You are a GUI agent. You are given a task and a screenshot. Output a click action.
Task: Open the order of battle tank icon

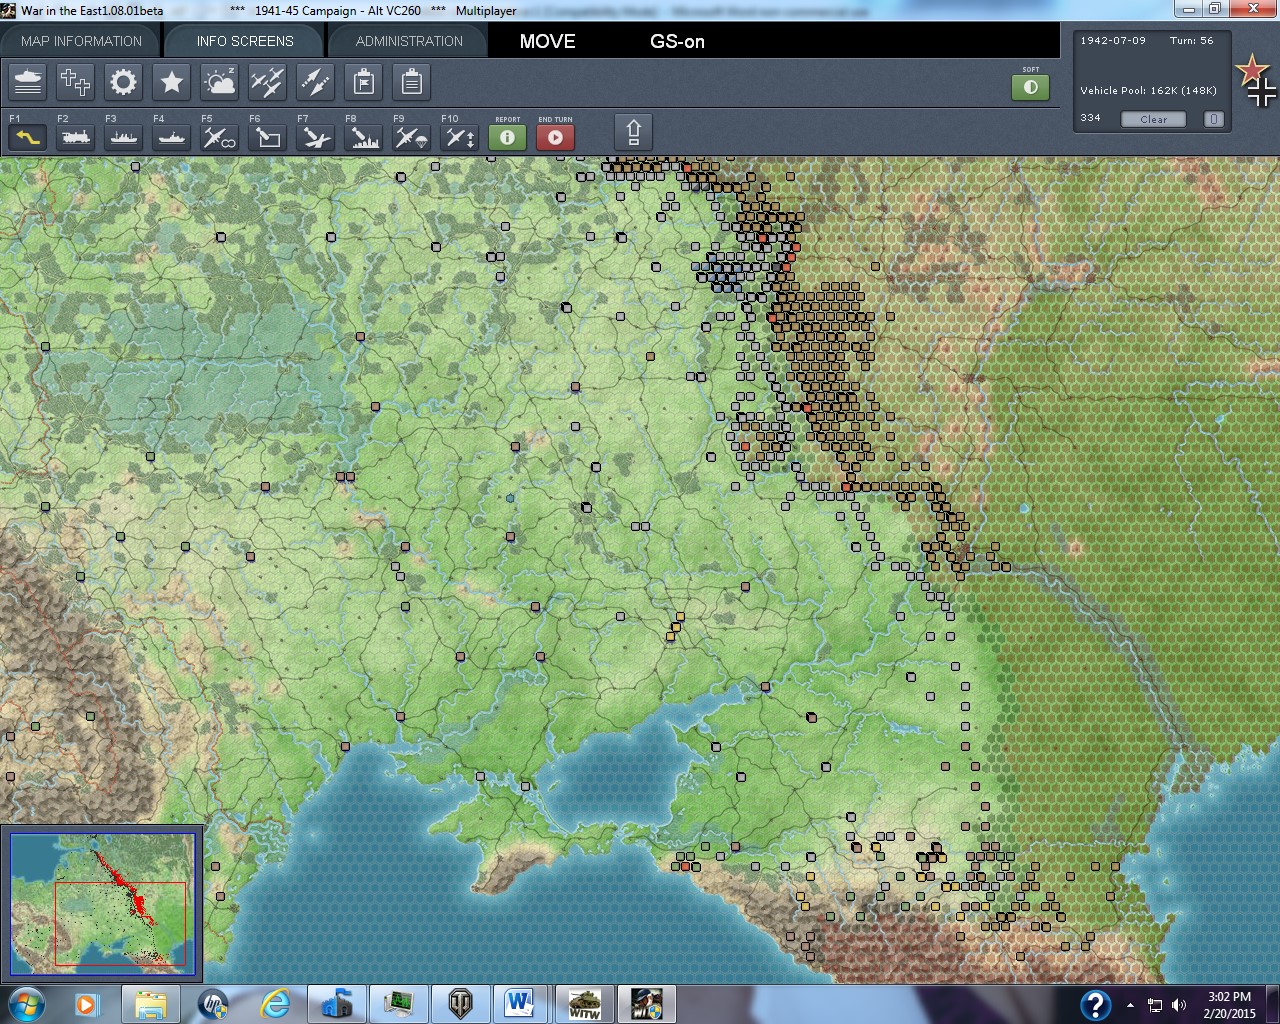tap(28, 82)
